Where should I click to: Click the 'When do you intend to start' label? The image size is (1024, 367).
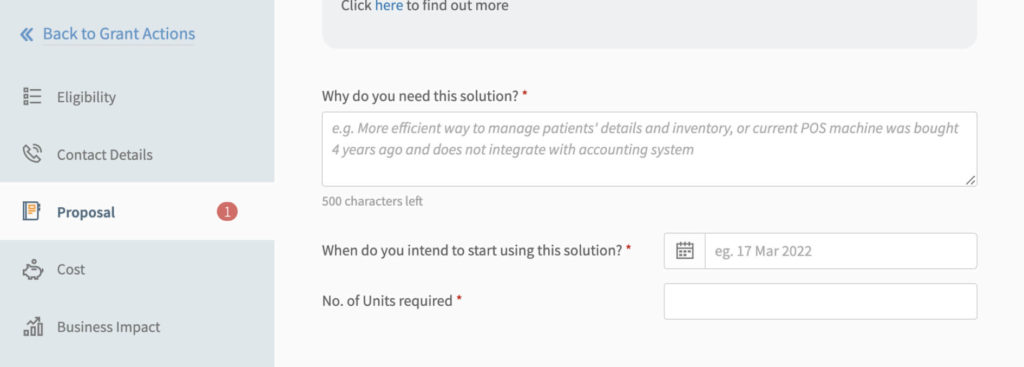click(x=472, y=250)
